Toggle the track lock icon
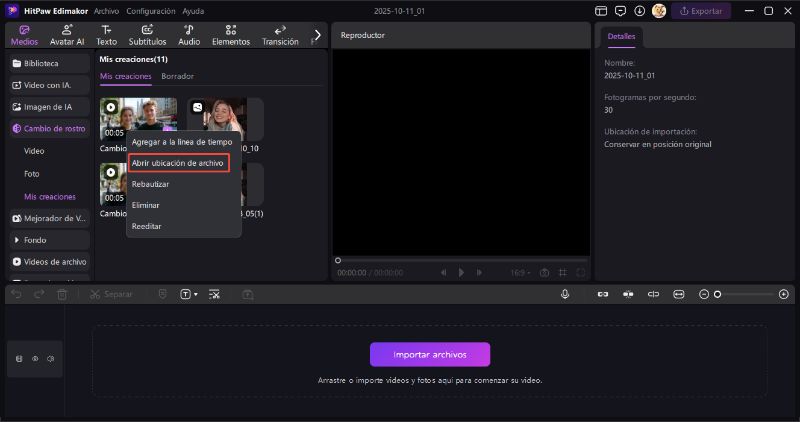The width and height of the screenshot is (800, 422). click(x=20, y=358)
